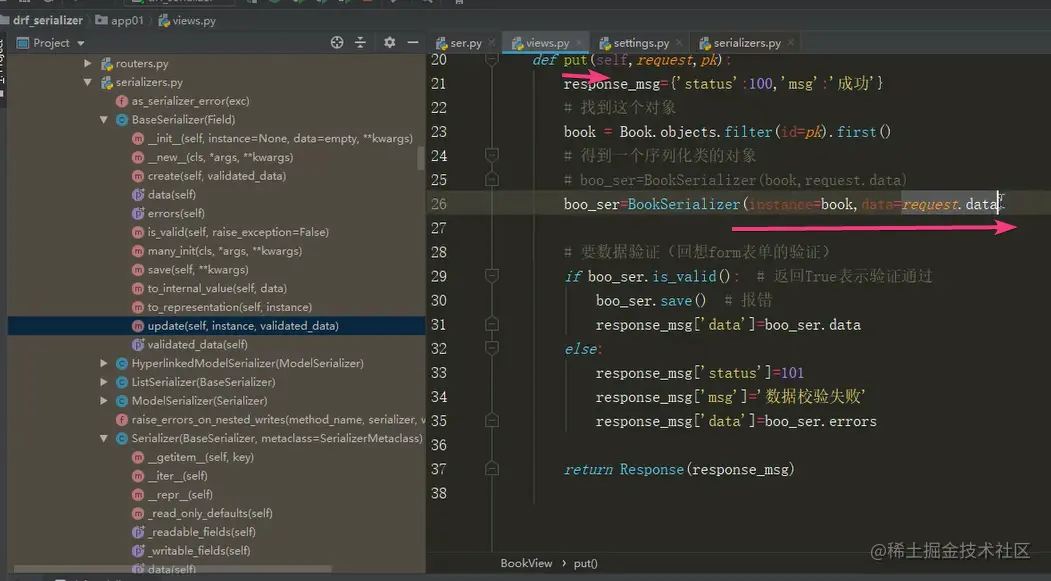Click put() in bottom breadcrumb

pos(585,564)
